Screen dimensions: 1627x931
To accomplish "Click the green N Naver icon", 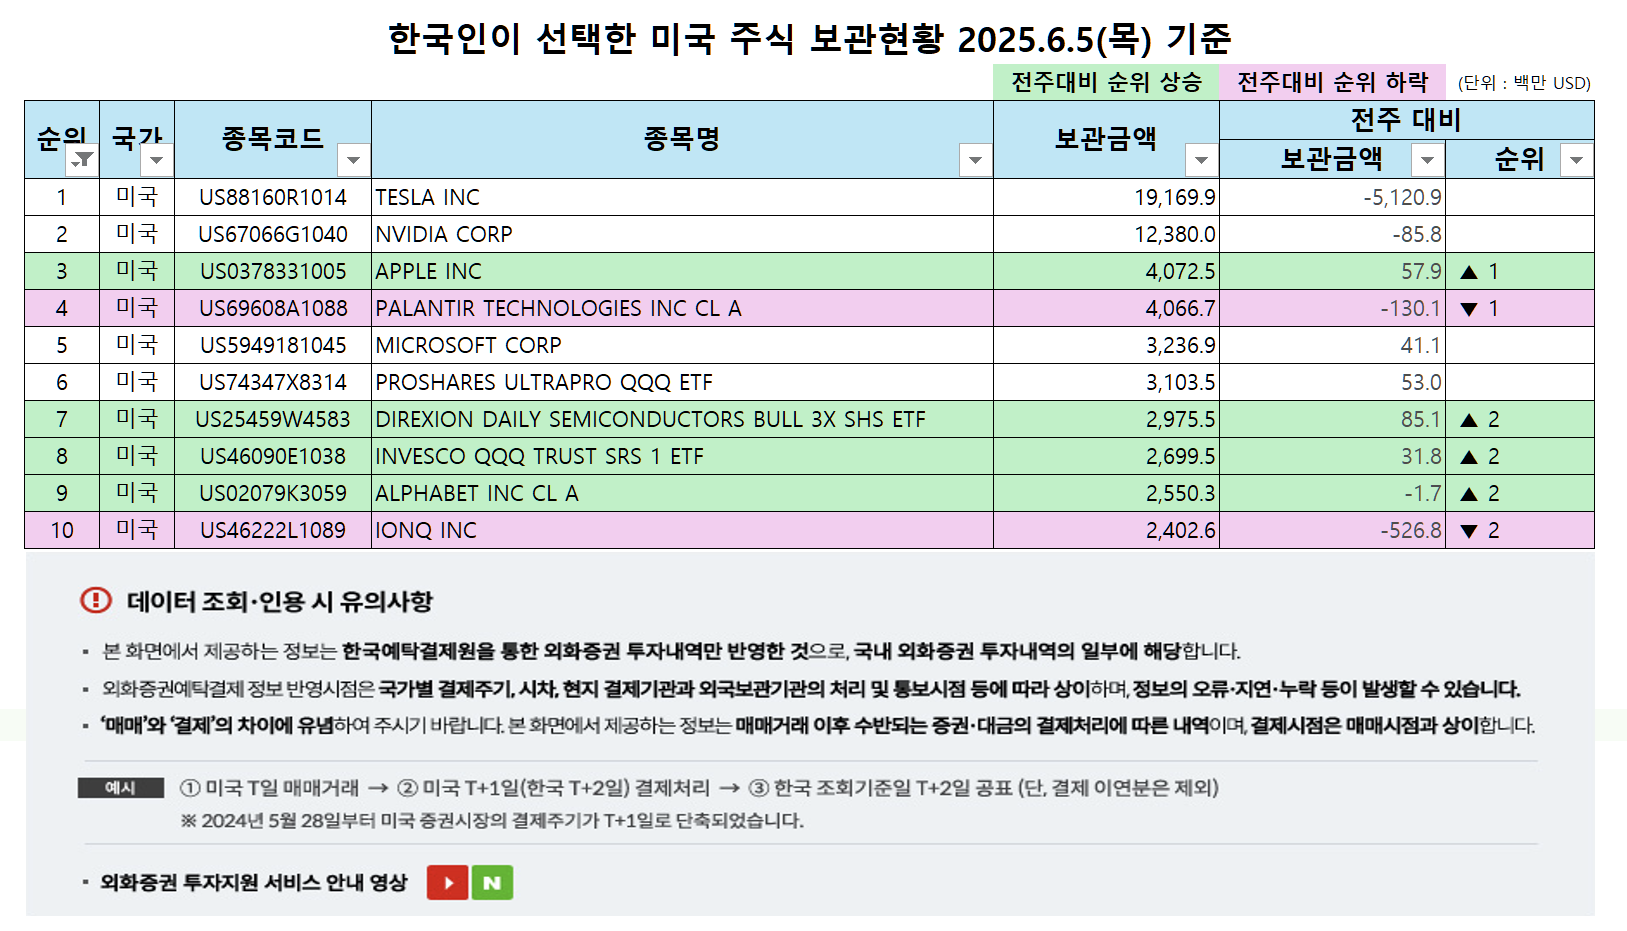I will (492, 883).
